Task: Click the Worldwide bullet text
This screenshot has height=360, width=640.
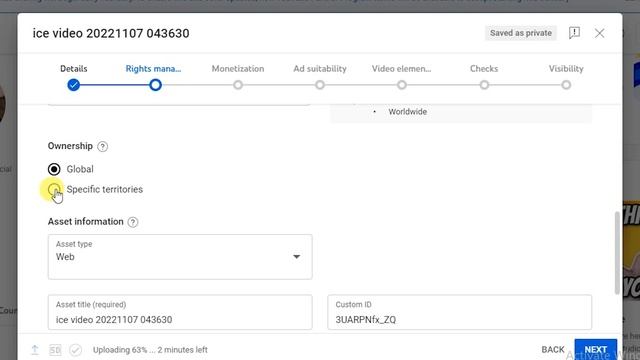Action: coord(407,112)
